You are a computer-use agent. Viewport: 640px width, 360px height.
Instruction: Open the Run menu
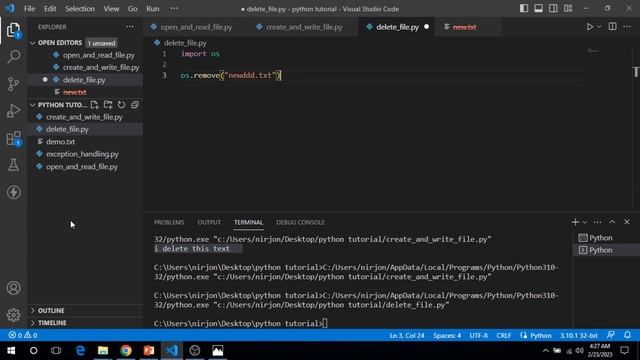[153, 9]
